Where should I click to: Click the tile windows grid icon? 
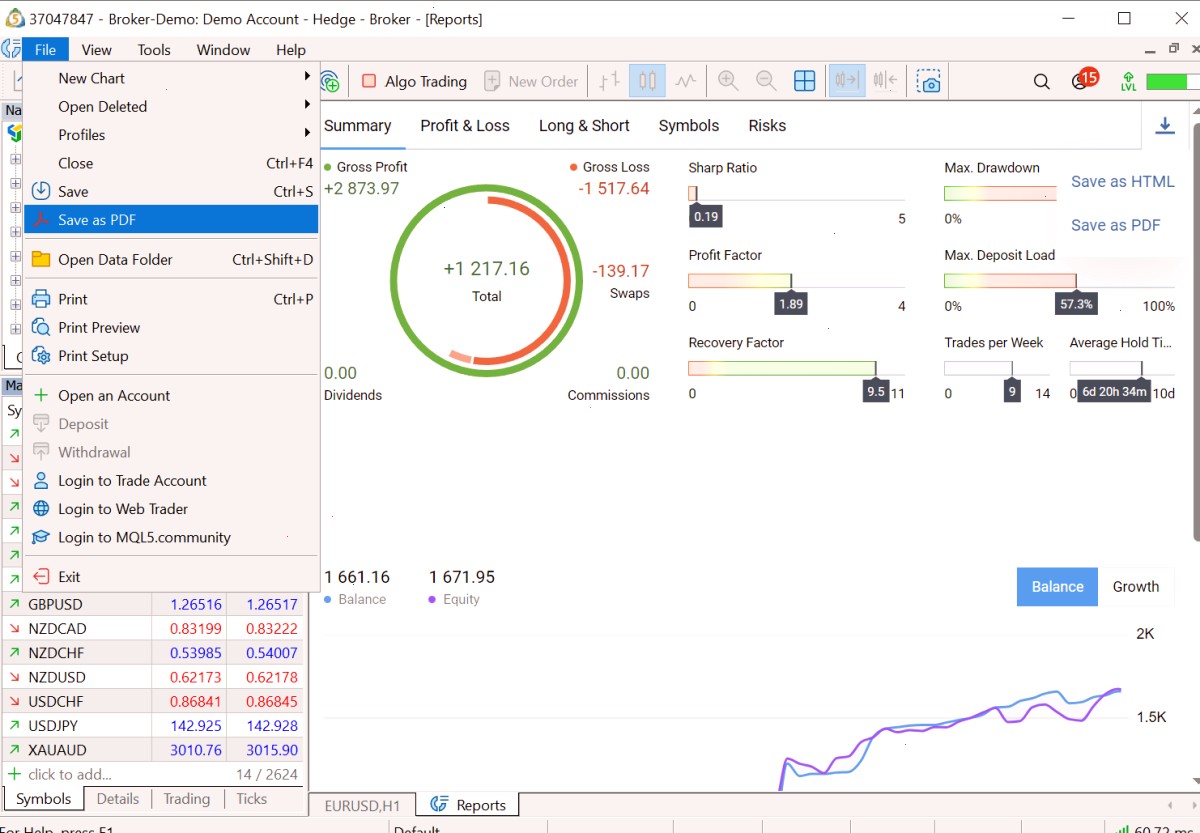click(x=804, y=81)
